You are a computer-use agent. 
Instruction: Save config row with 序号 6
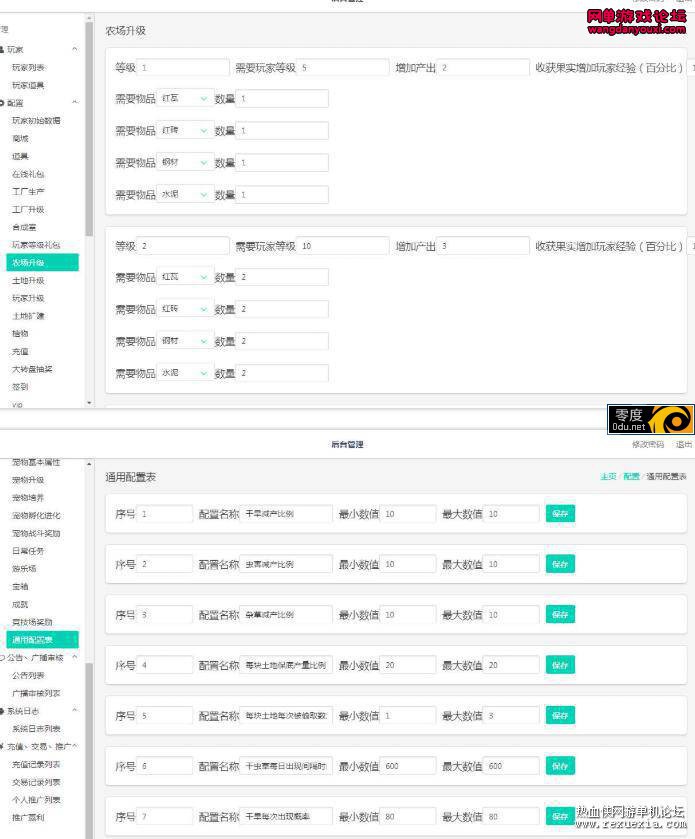coord(560,766)
